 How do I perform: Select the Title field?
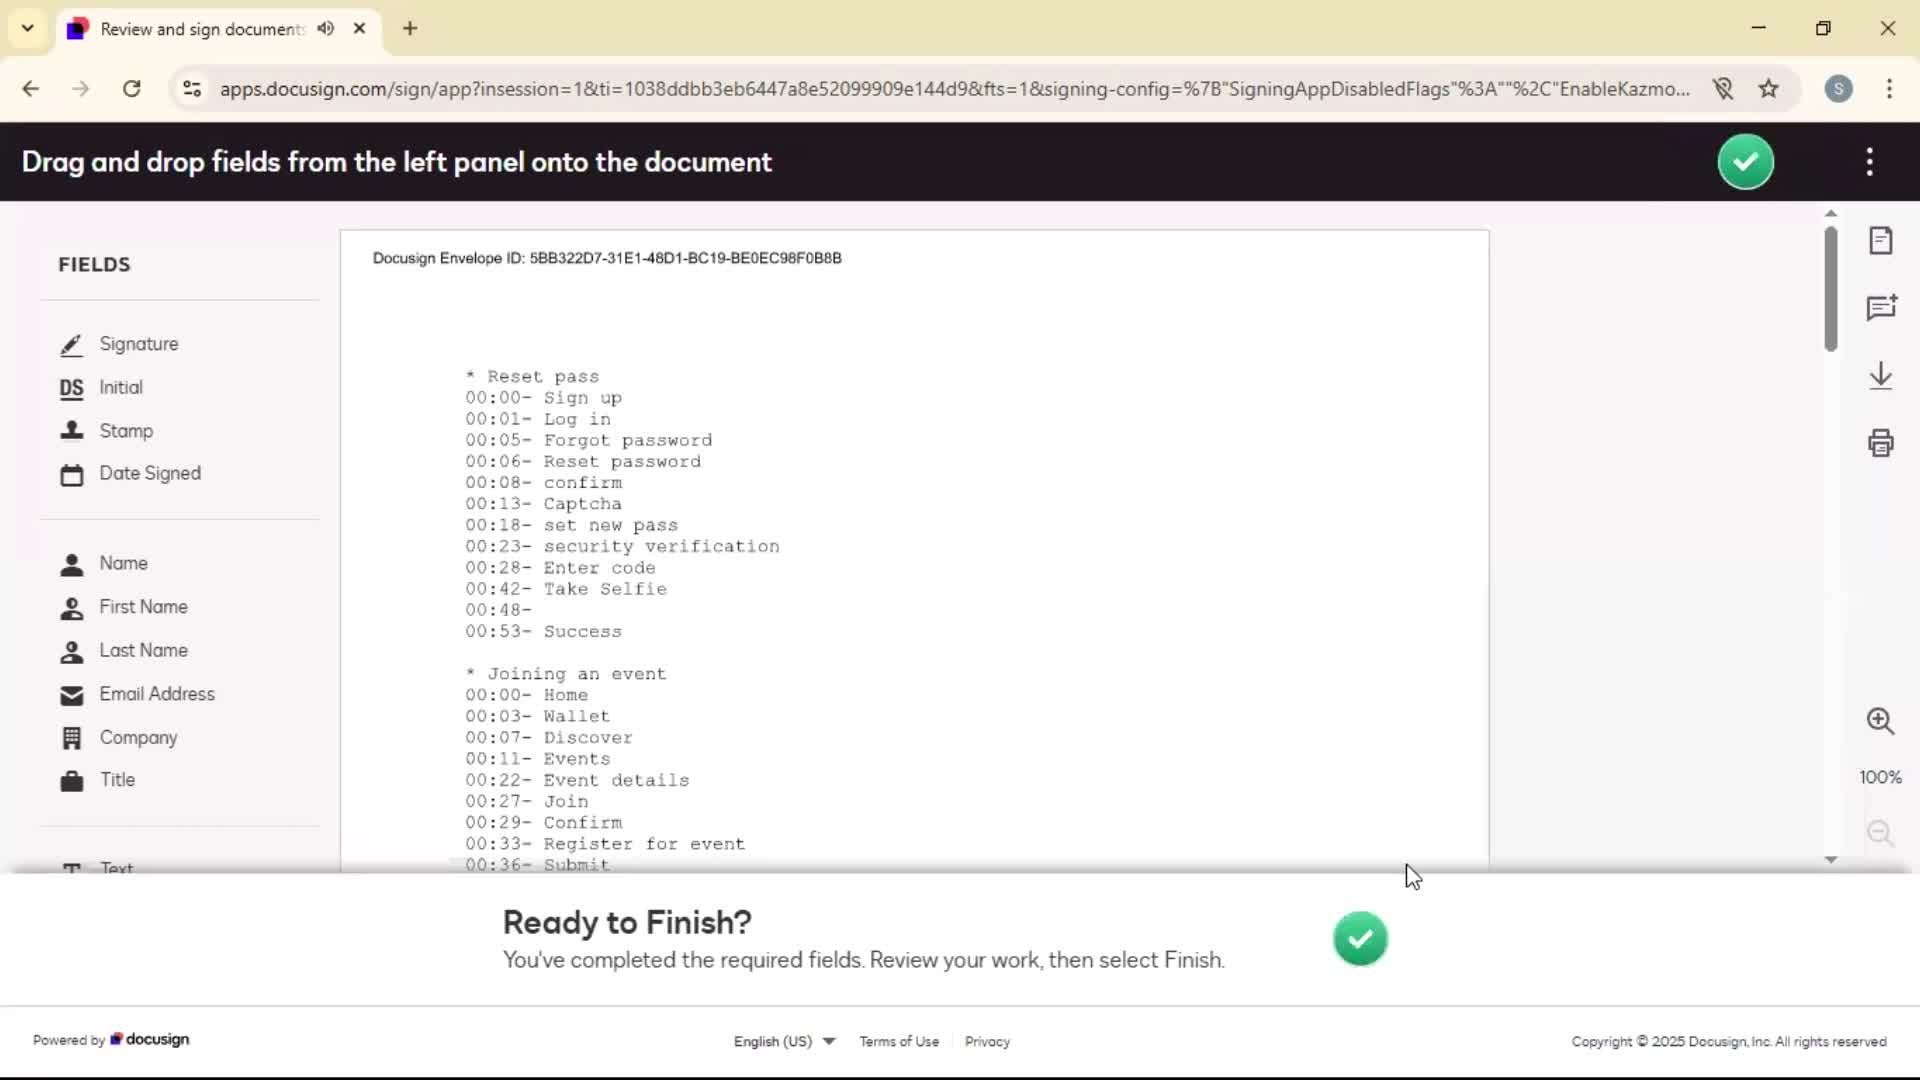pos(98,780)
